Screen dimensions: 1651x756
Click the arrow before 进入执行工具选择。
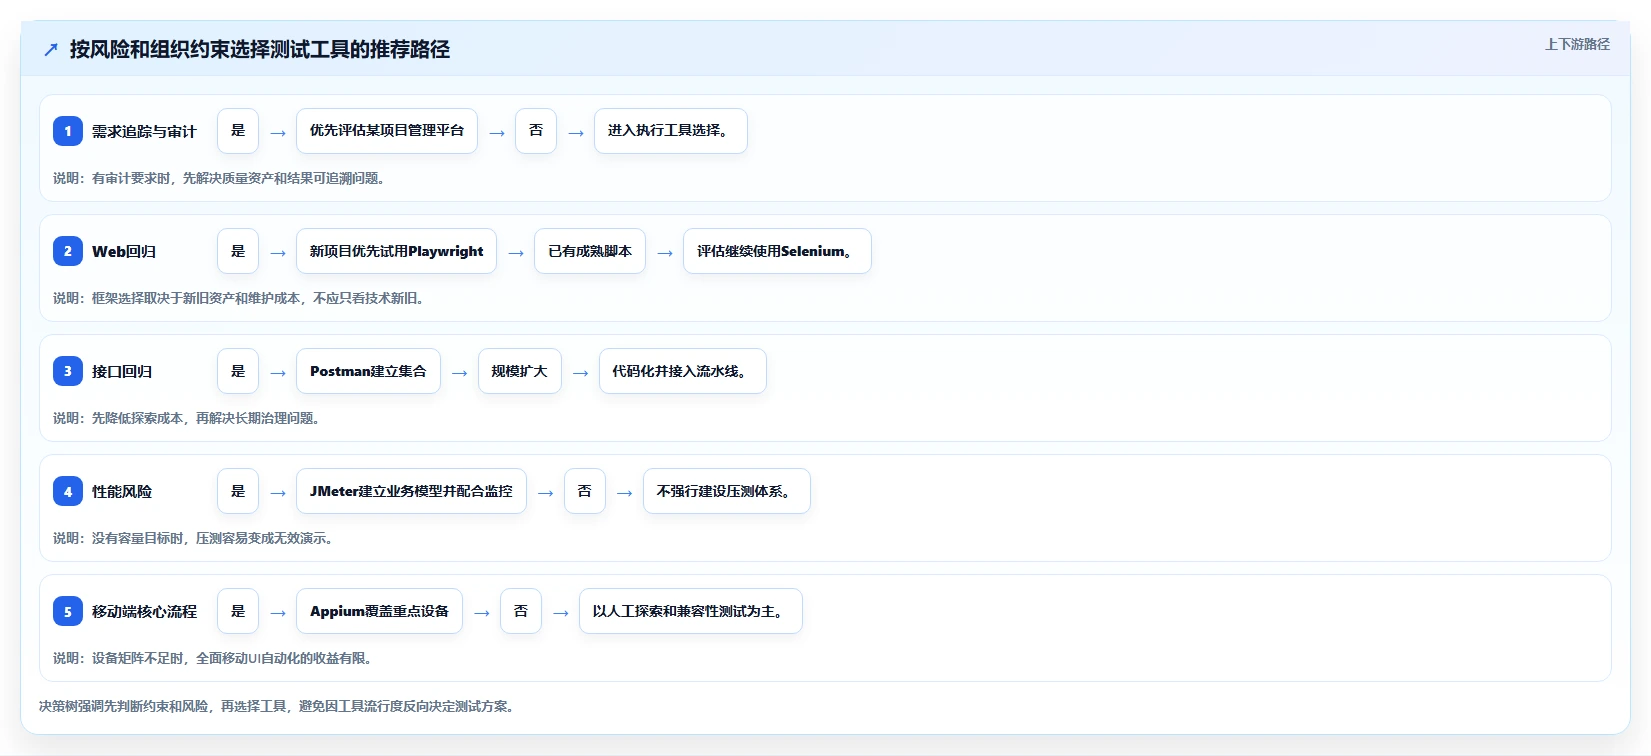click(576, 133)
